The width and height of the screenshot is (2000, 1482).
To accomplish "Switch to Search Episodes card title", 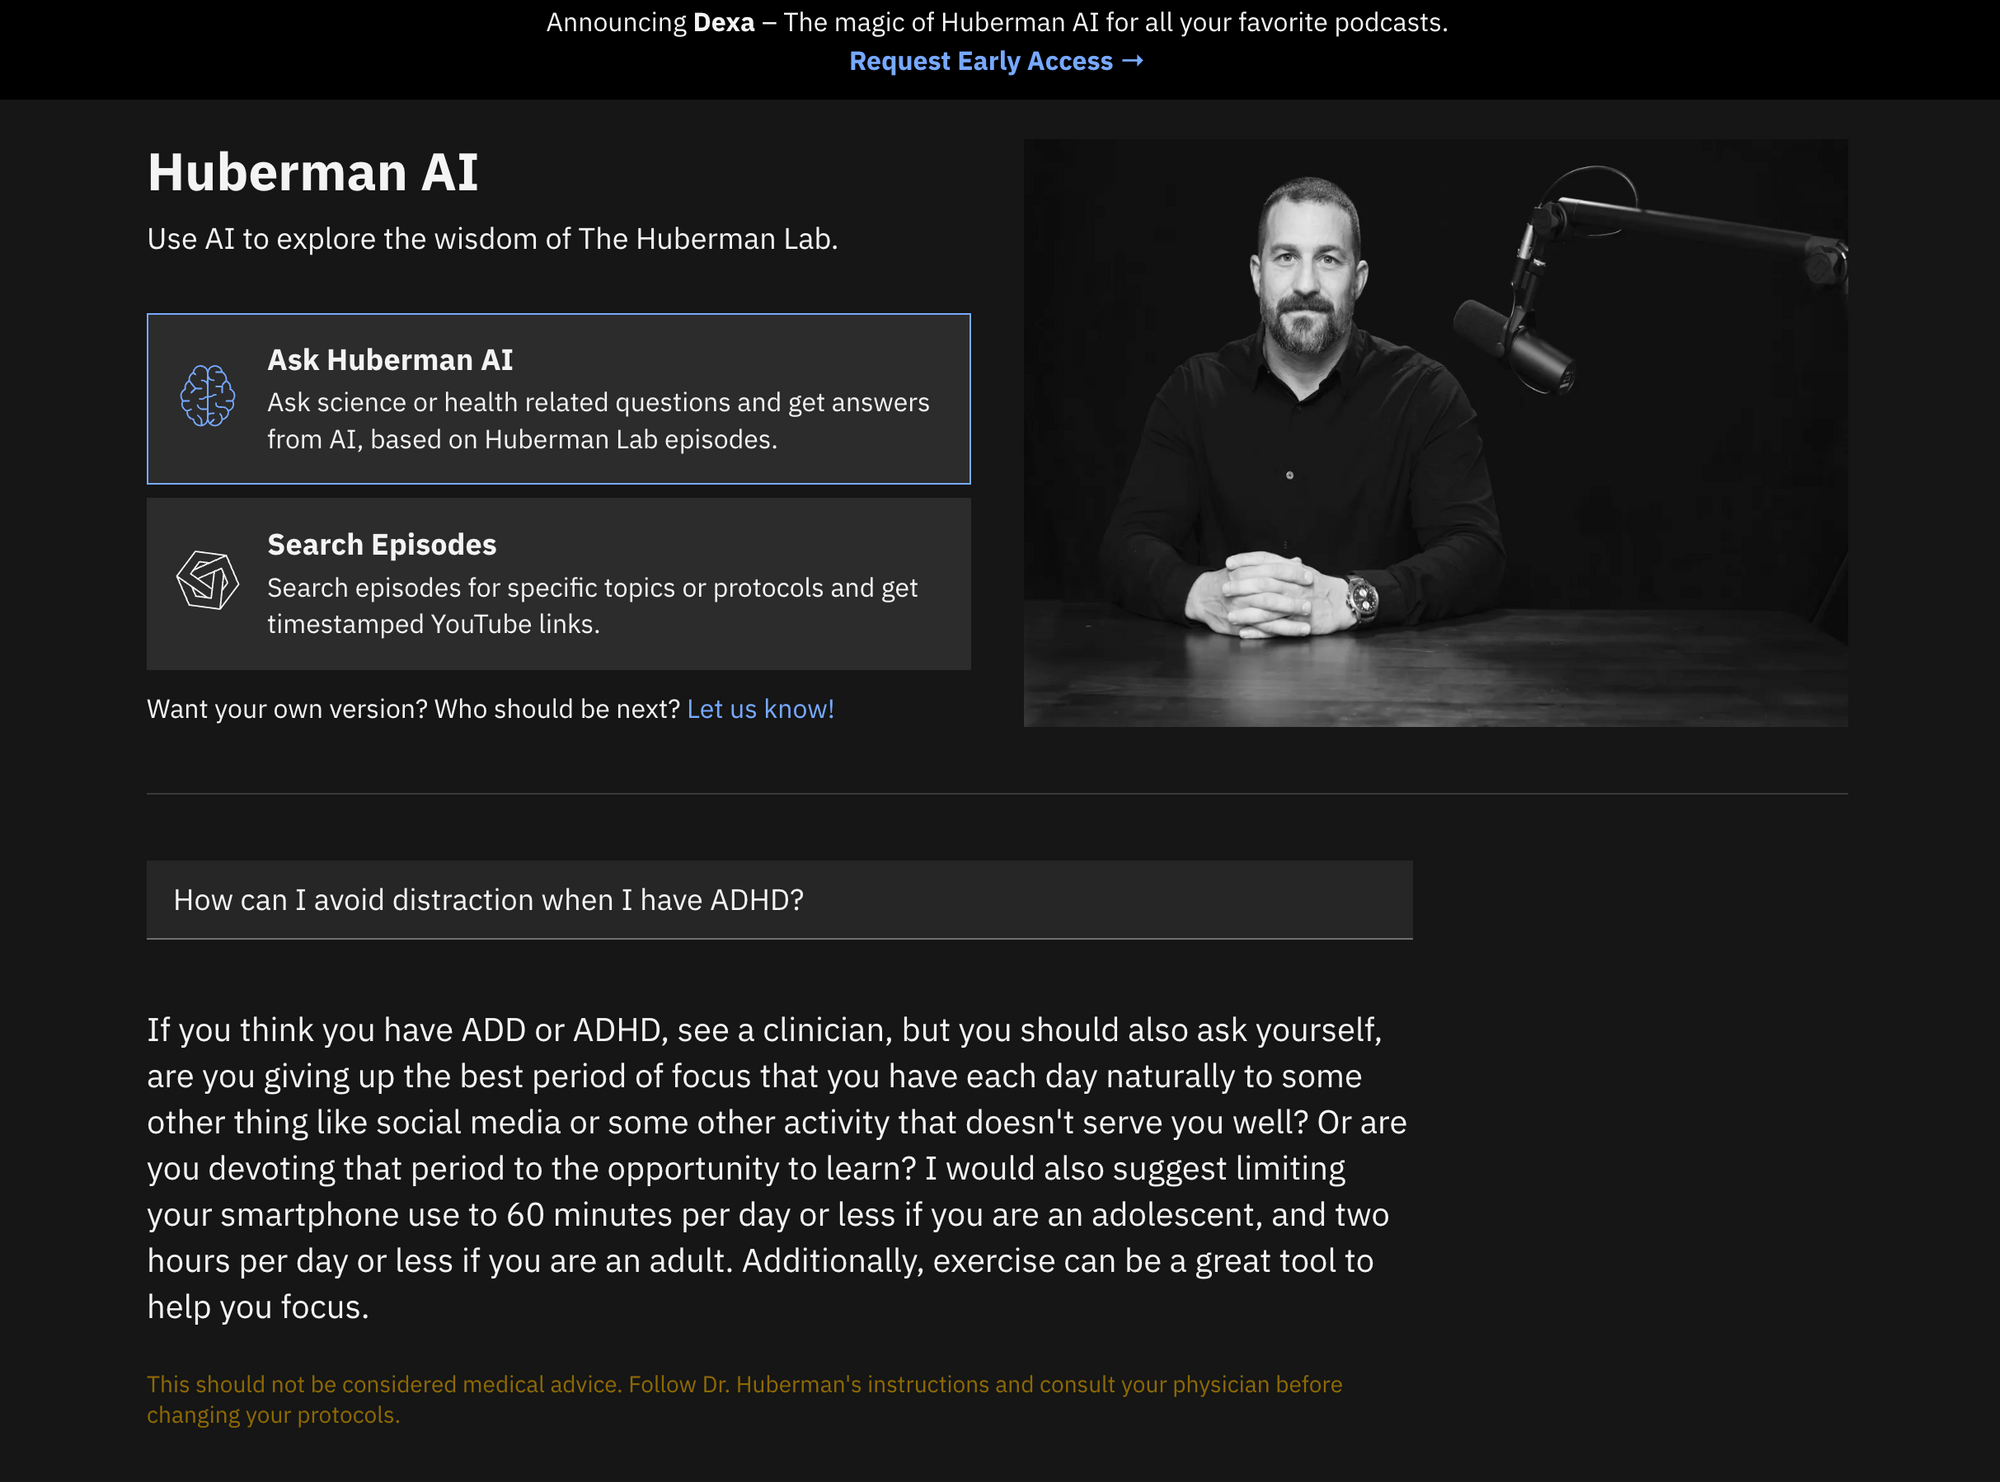I will [x=382, y=545].
